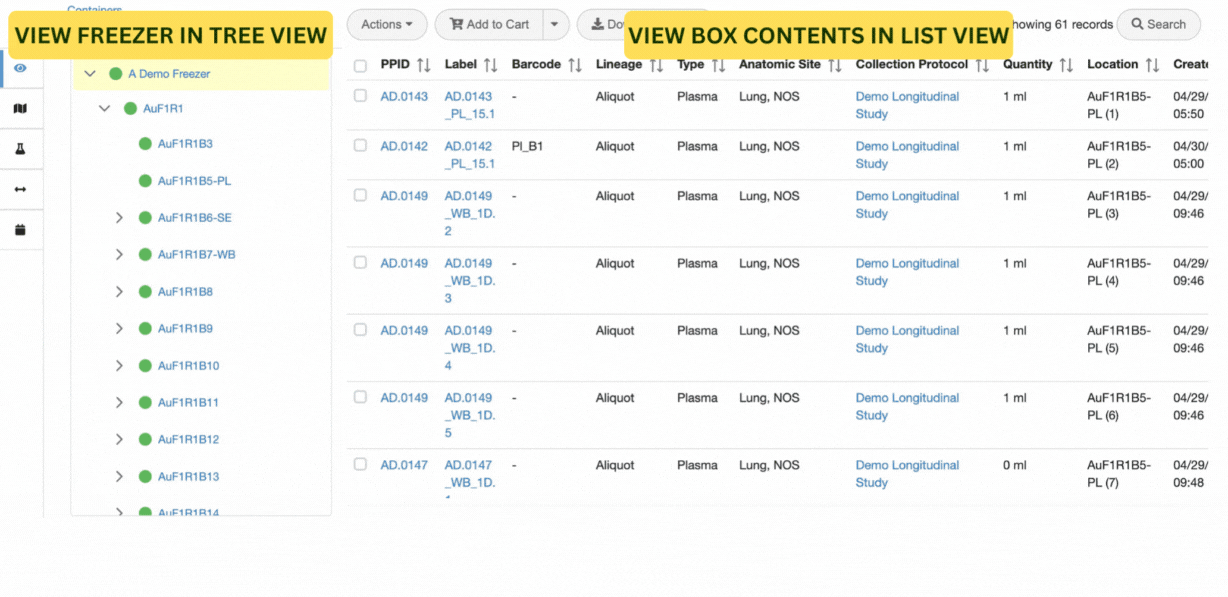Select box AuF1R1B6-SE in tree

pos(194,218)
